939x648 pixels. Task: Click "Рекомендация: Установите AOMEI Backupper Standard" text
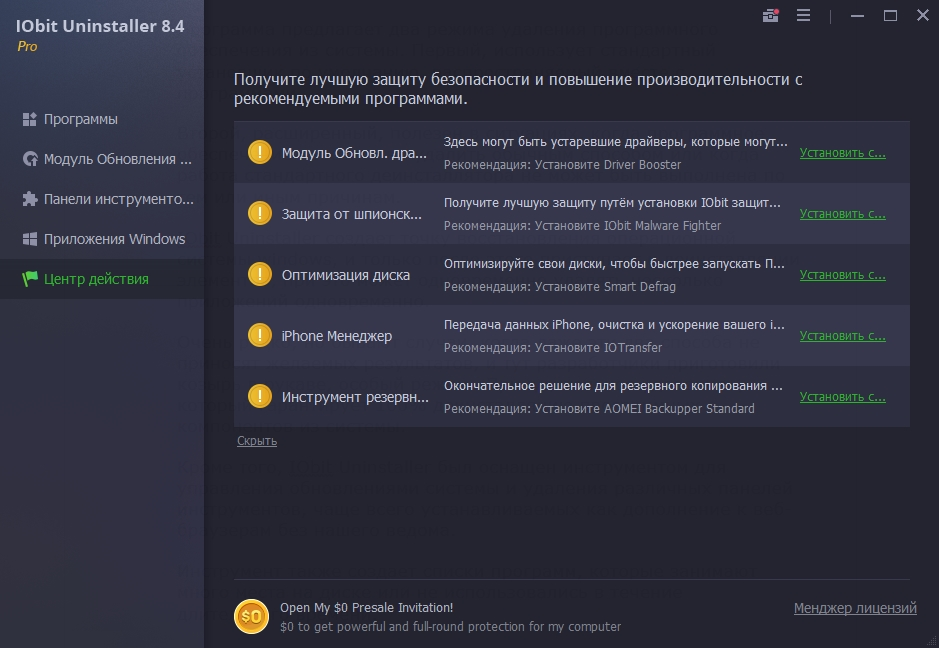tap(599, 409)
